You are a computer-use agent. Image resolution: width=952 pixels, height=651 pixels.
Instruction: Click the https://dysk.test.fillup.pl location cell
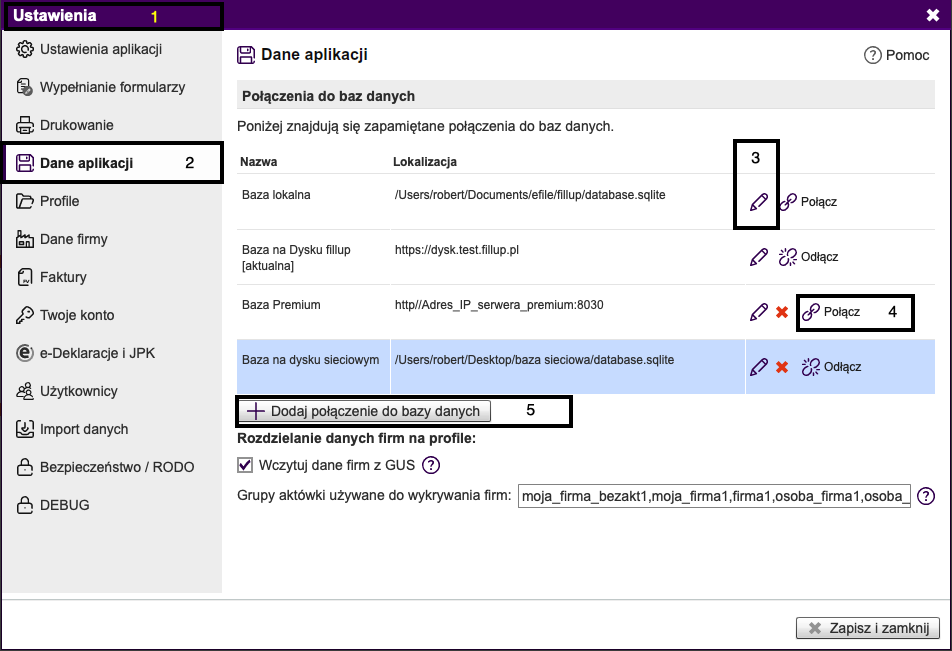[457, 250]
